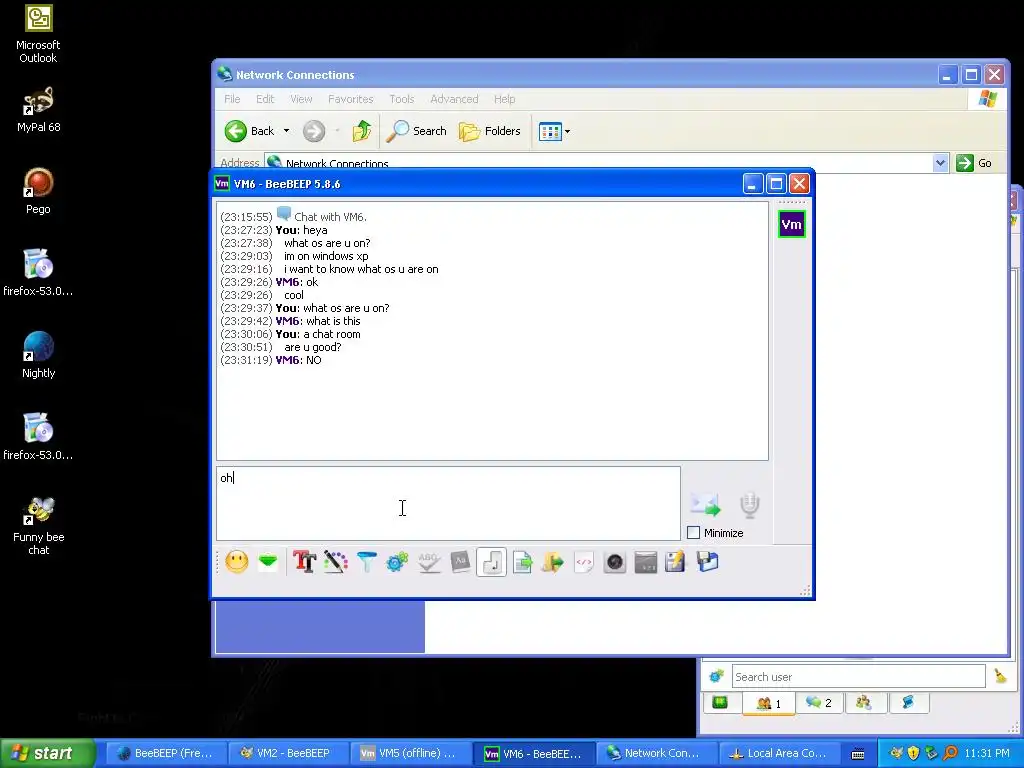Image resolution: width=1024 pixels, height=768 pixels.
Task: Click the Go button
Action: [x=974, y=163]
